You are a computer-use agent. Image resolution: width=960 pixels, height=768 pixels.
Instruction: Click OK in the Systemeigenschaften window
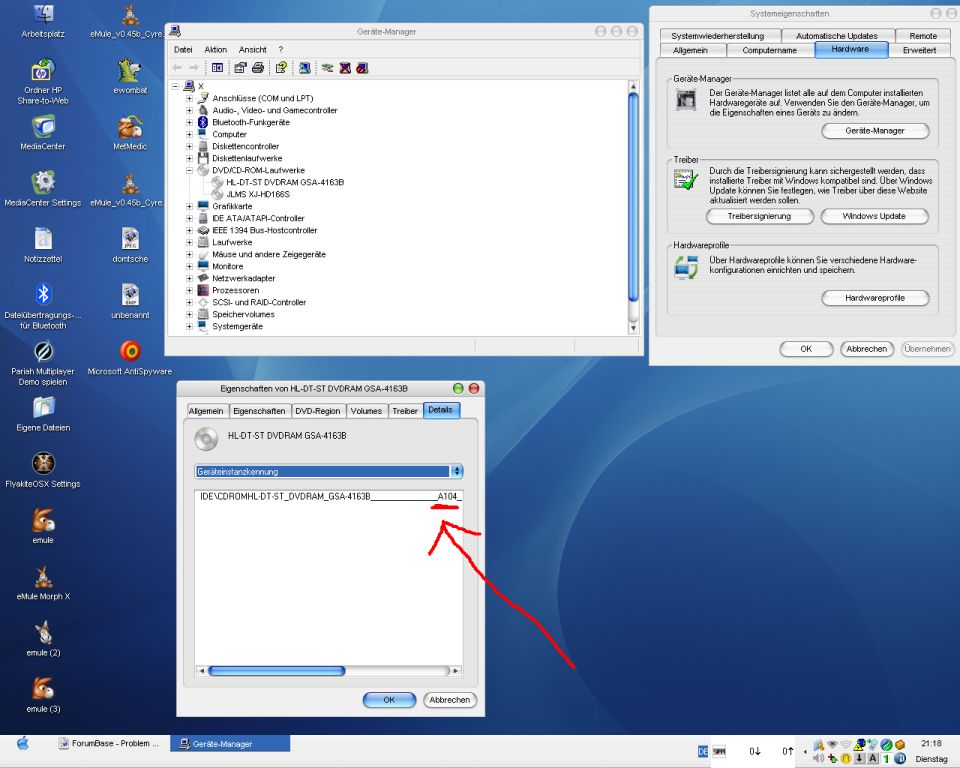coord(806,349)
